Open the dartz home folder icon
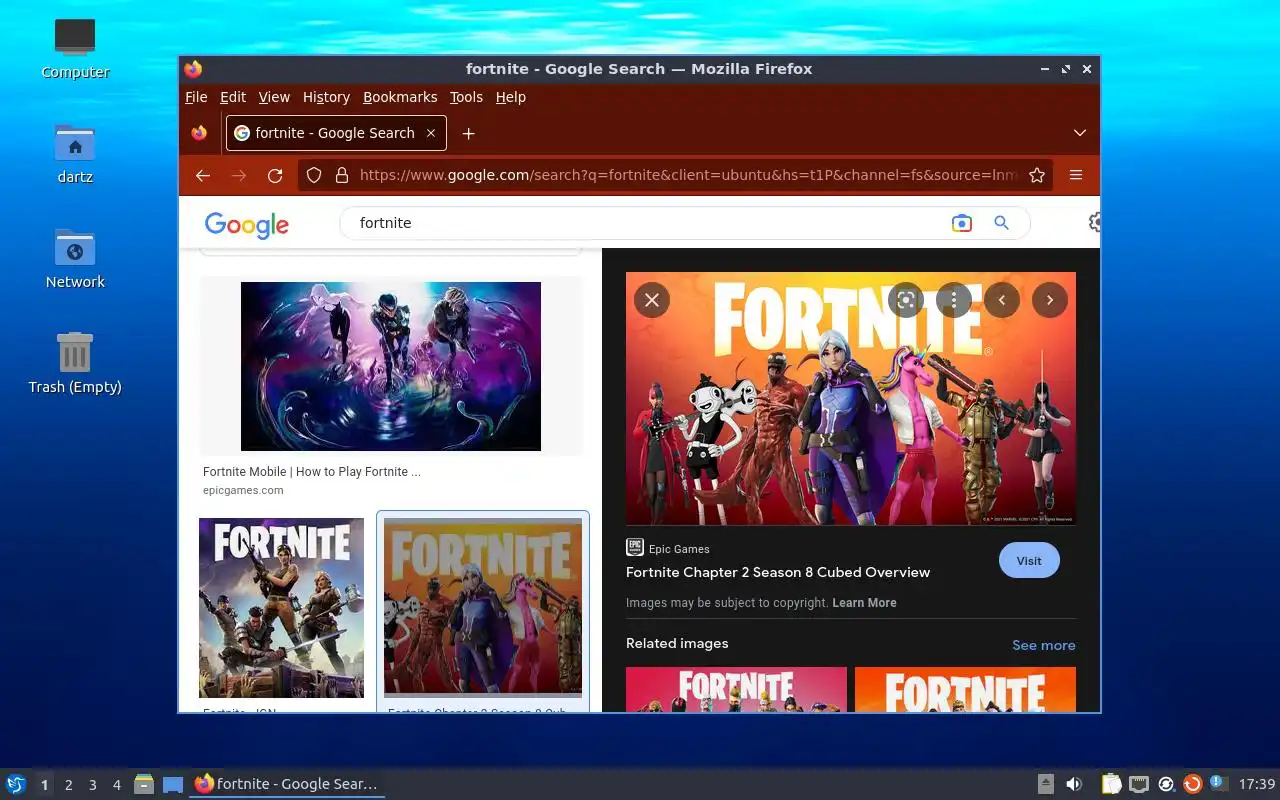This screenshot has height=800, width=1280. [x=75, y=154]
